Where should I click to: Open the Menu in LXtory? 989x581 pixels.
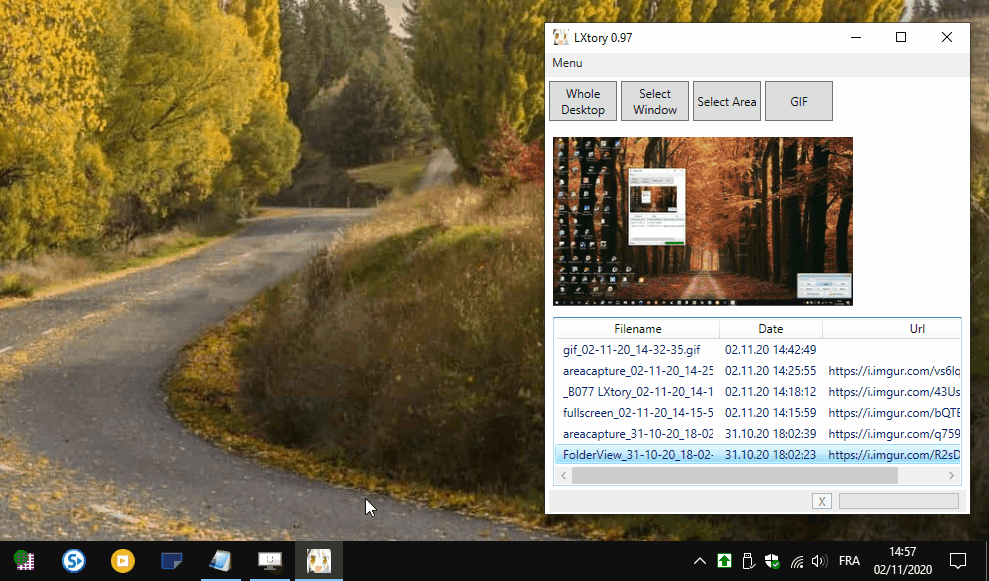pos(567,63)
